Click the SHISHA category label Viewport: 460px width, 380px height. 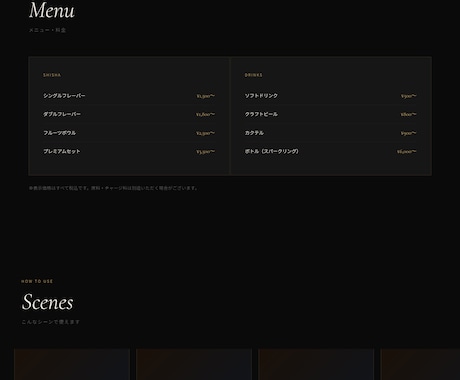pyautogui.click(x=52, y=75)
